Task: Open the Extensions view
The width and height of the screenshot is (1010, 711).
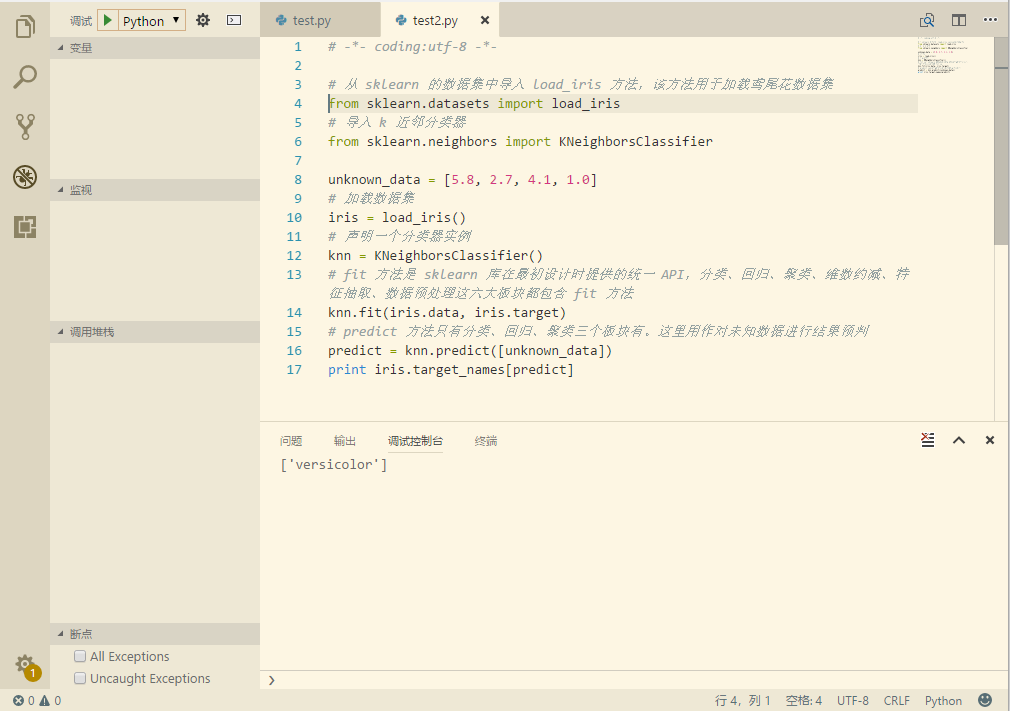Action: pyautogui.click(x=24, y=227)
